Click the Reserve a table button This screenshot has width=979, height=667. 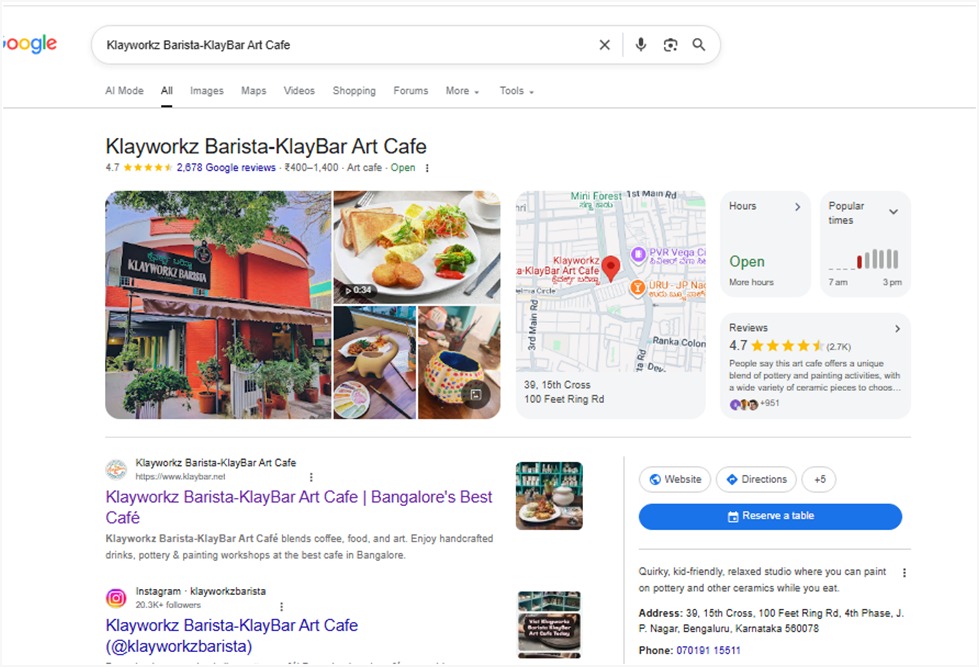pyautogui.click(x=770, y=516)
